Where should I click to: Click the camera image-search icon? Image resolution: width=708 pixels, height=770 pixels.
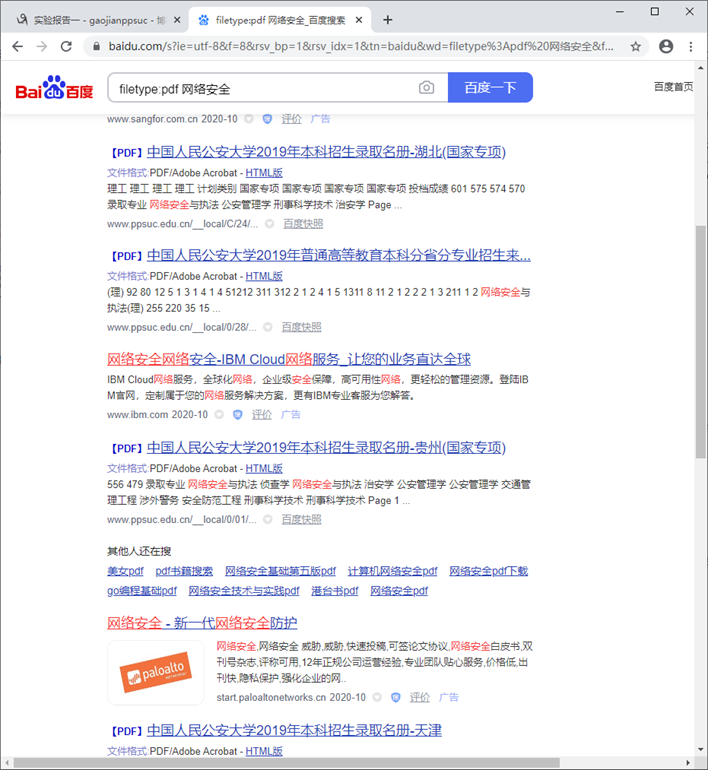426,87
